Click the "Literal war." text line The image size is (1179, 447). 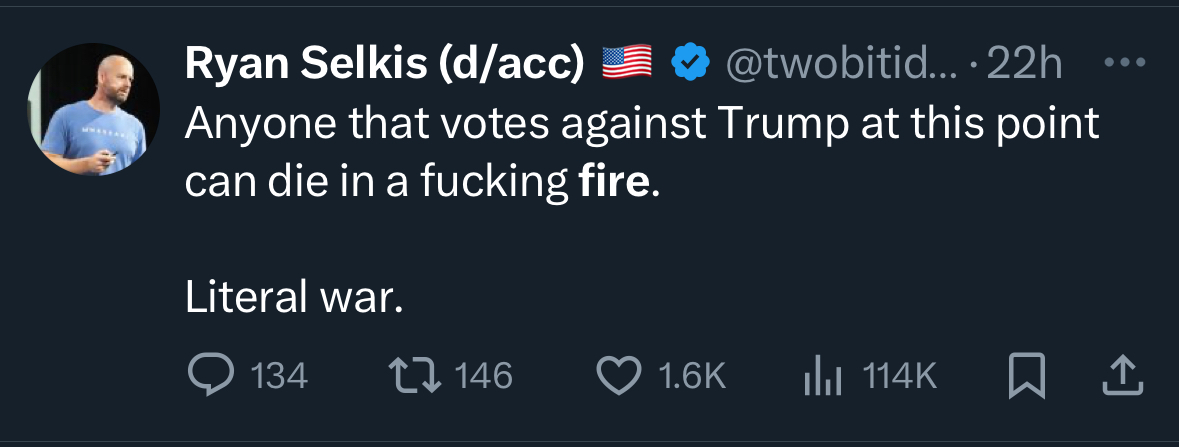(293, 298)
